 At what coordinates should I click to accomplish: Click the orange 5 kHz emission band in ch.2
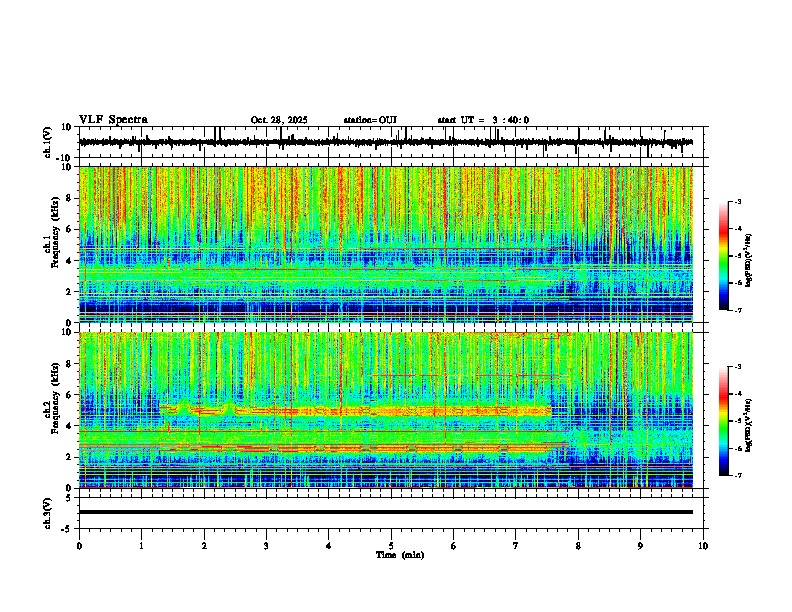tap(356, 411)
